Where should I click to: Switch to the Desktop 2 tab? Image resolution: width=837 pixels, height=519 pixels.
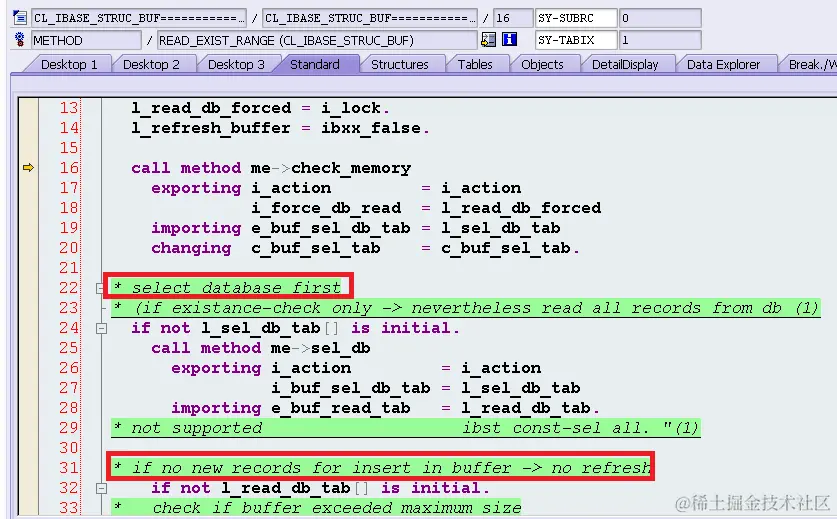(x=152, y=65)
